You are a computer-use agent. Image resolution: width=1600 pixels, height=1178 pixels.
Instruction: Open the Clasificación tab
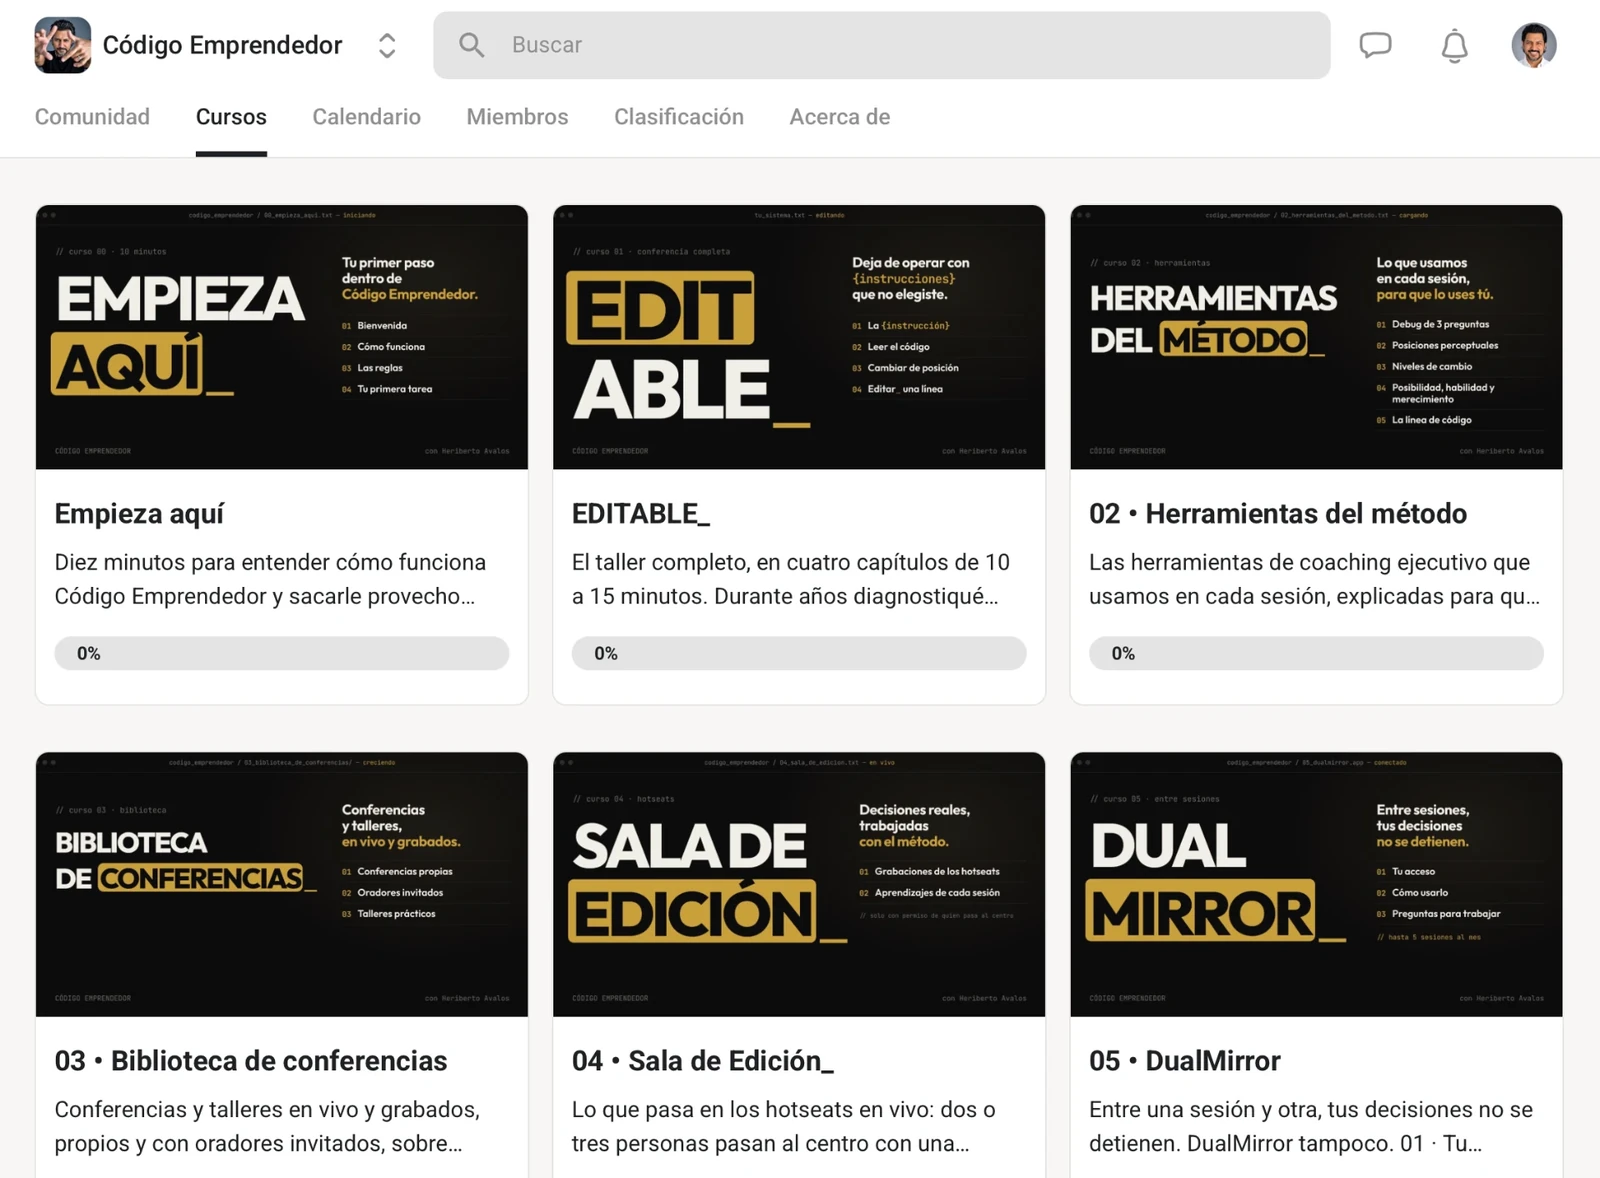[679, 117]
